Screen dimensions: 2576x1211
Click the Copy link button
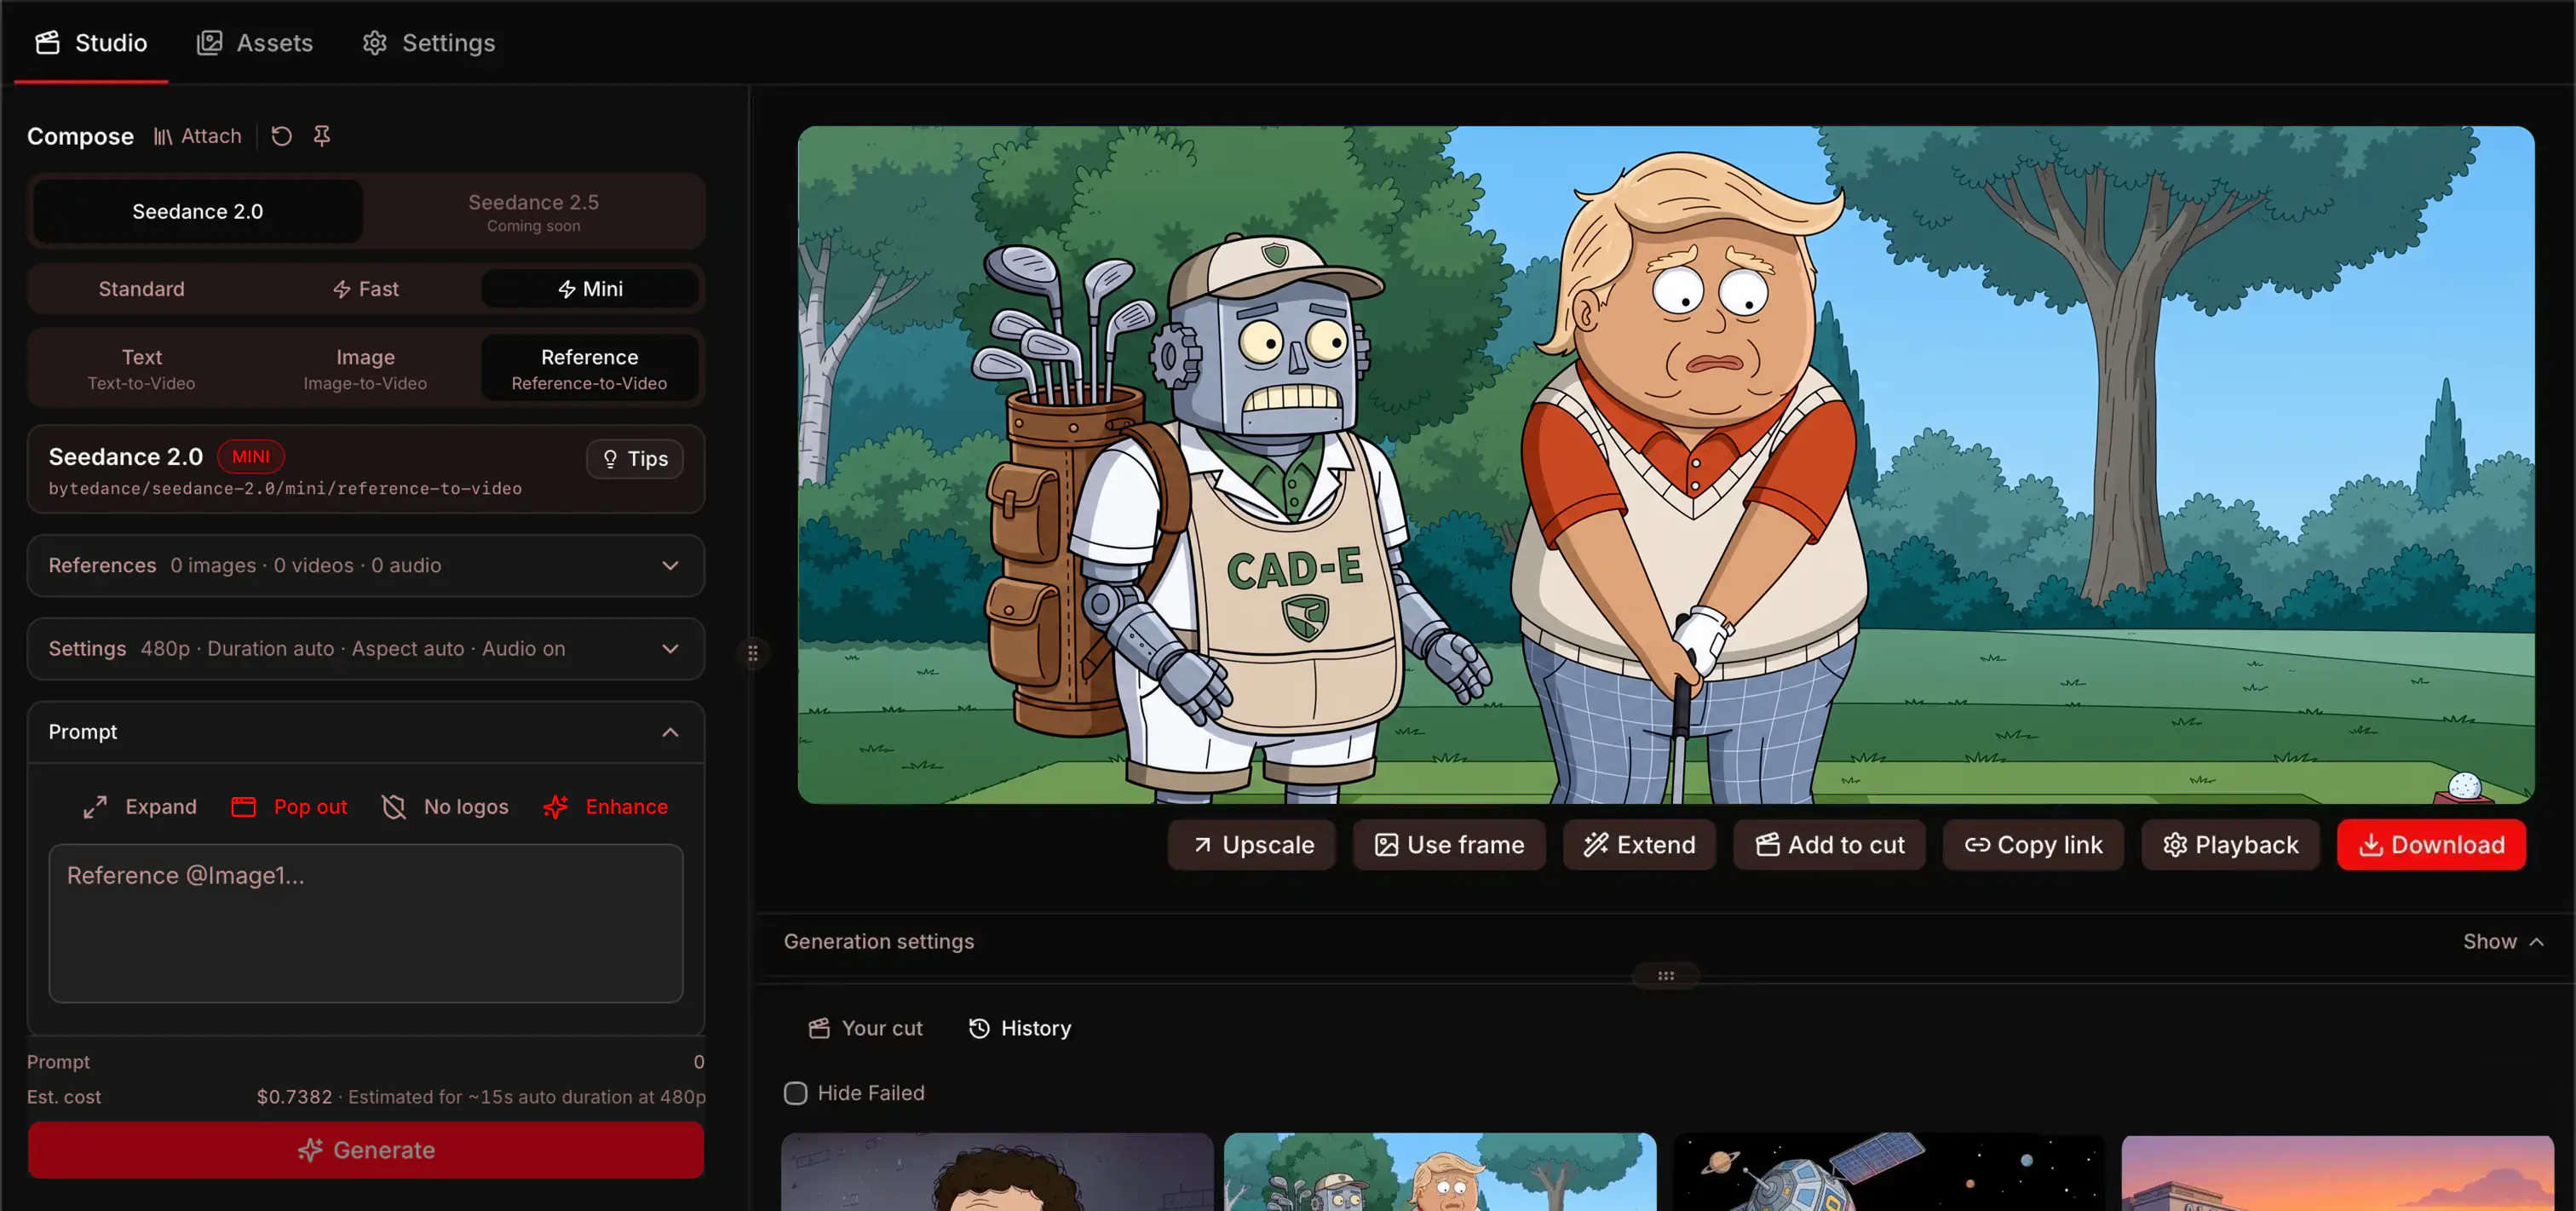click(2034, 845)
